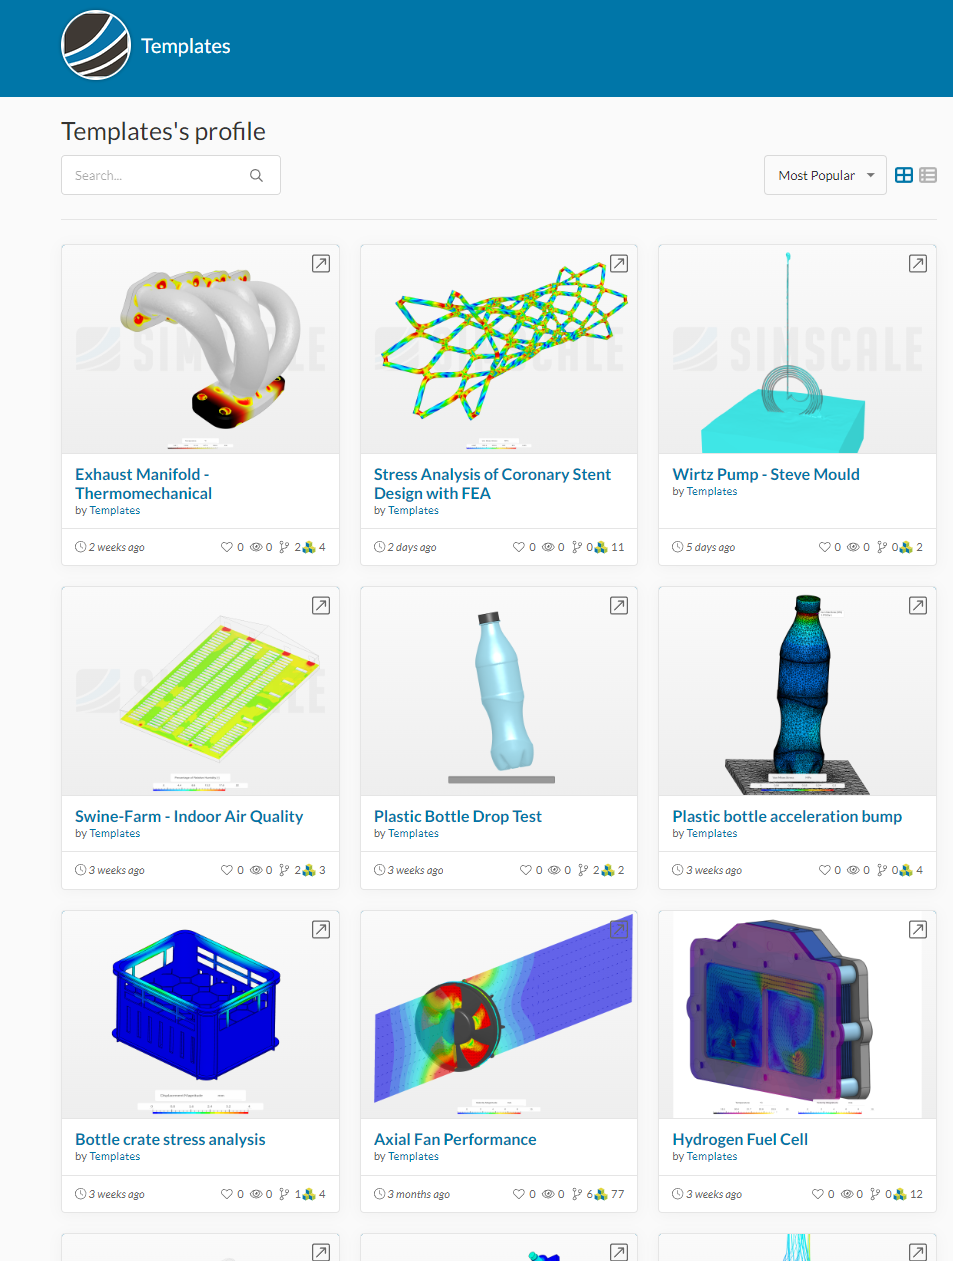Open Plastic bottle acceleration bump project title

point(787,816)
